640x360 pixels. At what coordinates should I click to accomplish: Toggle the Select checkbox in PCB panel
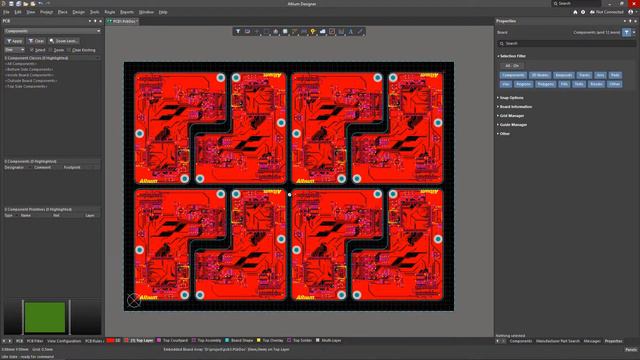[32, 50]
